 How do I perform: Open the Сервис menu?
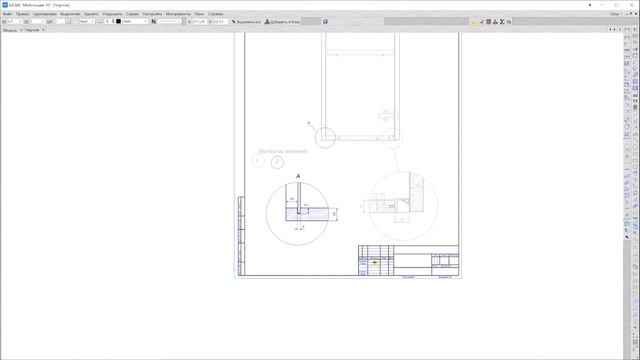click(x=133, y=14)
